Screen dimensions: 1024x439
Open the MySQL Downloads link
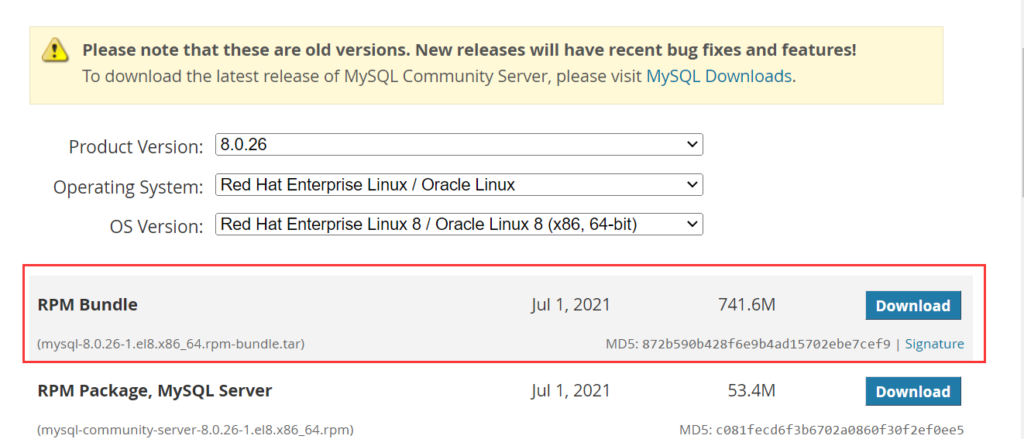point(719,76)
